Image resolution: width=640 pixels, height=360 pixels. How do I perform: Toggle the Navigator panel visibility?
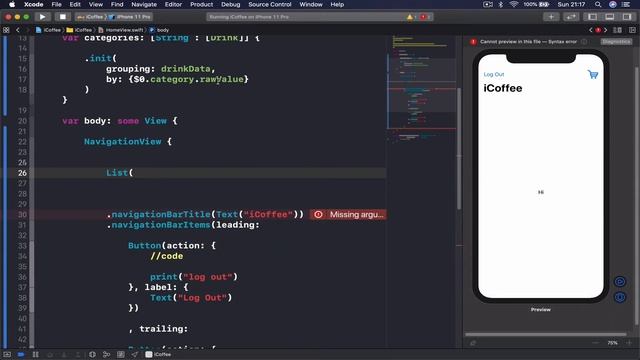(592, 17)
